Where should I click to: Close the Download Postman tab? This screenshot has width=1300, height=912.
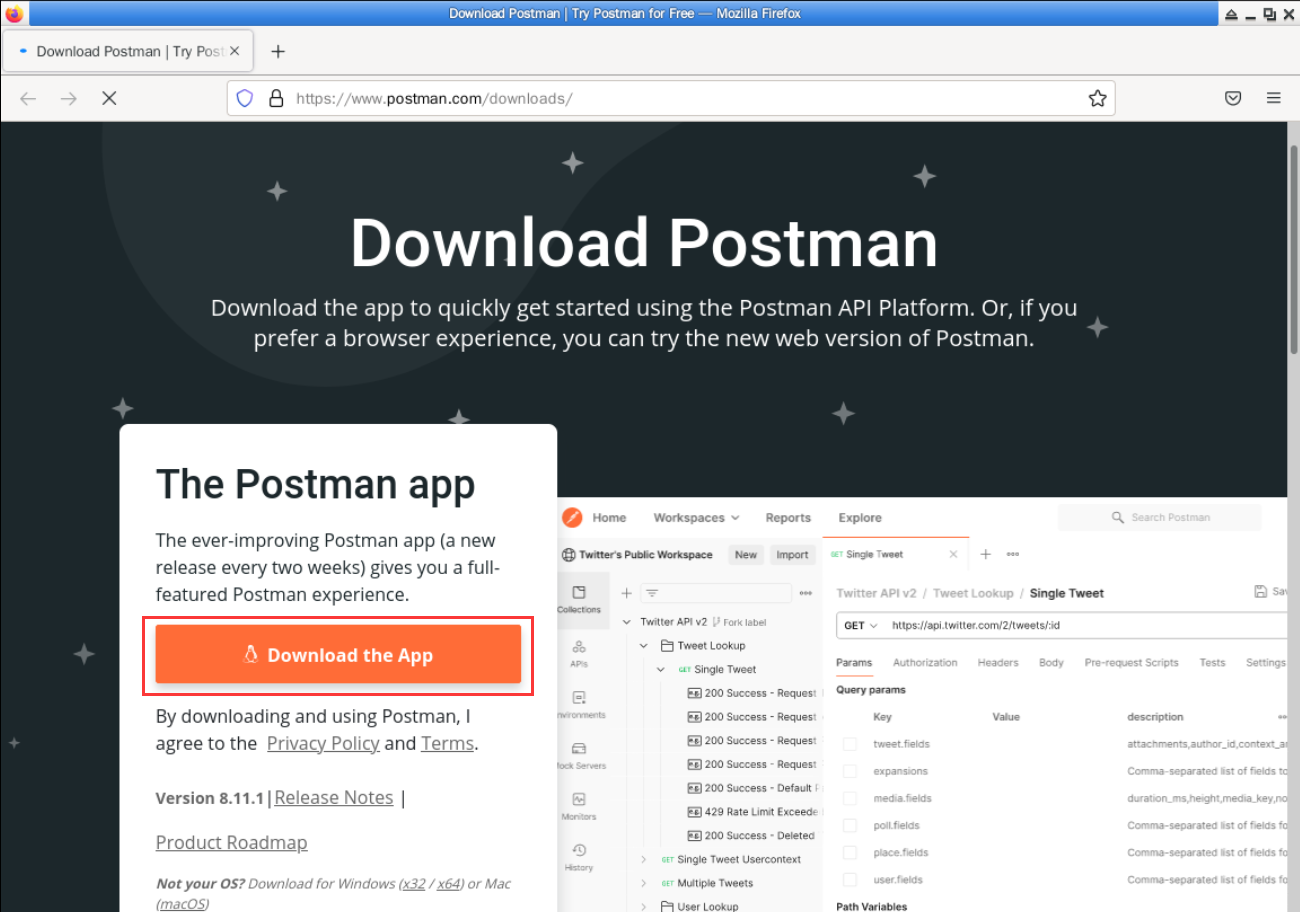(235, 51)
